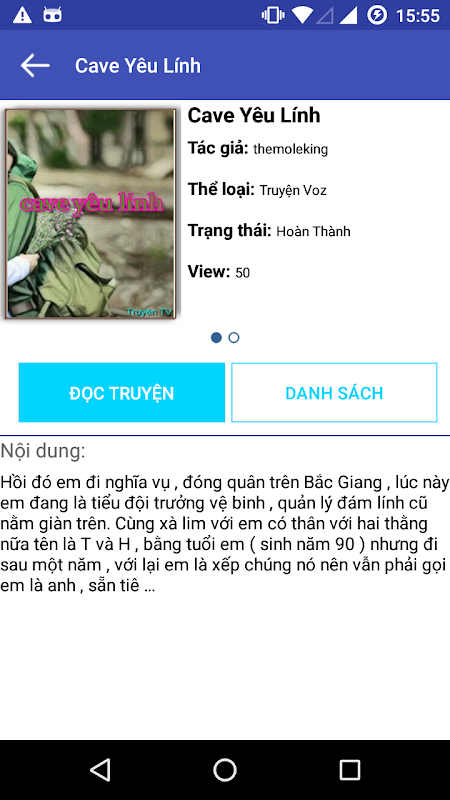Tap the Android home circle button
450x800 pixels.
225,769
